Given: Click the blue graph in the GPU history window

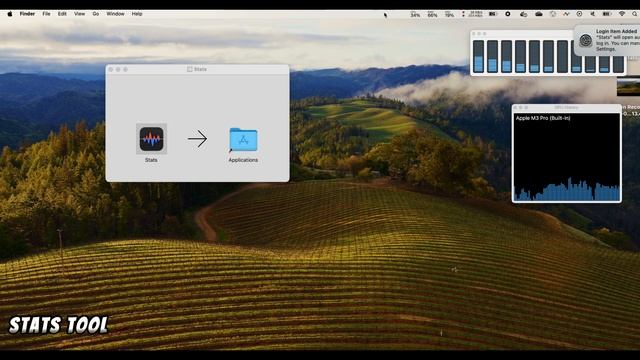Looking at the screenshot, I should click(567, 190).
